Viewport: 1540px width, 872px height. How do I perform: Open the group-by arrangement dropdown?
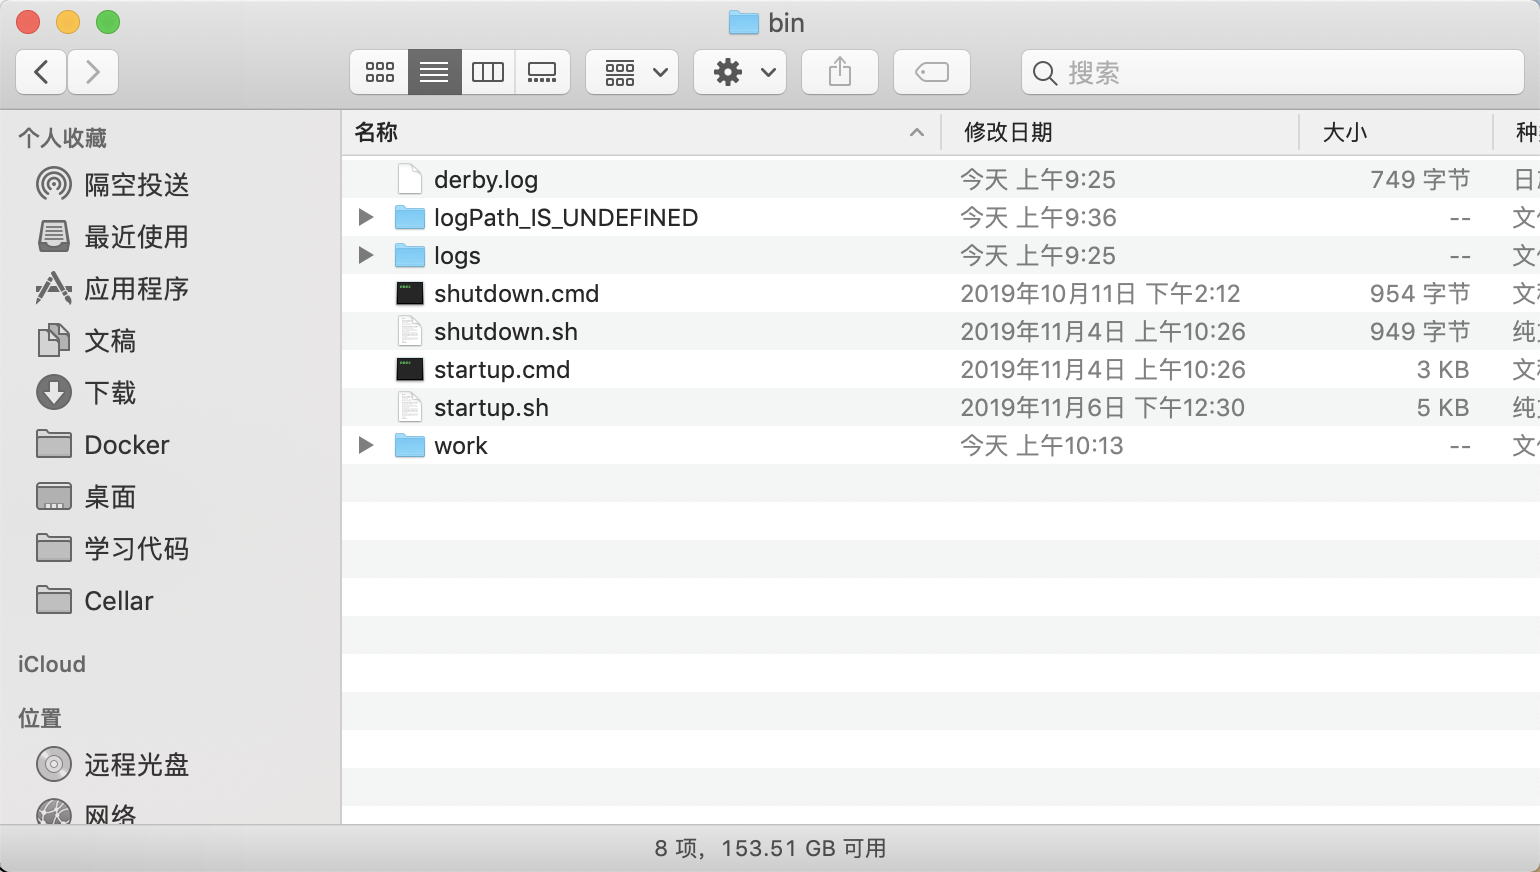632,72
